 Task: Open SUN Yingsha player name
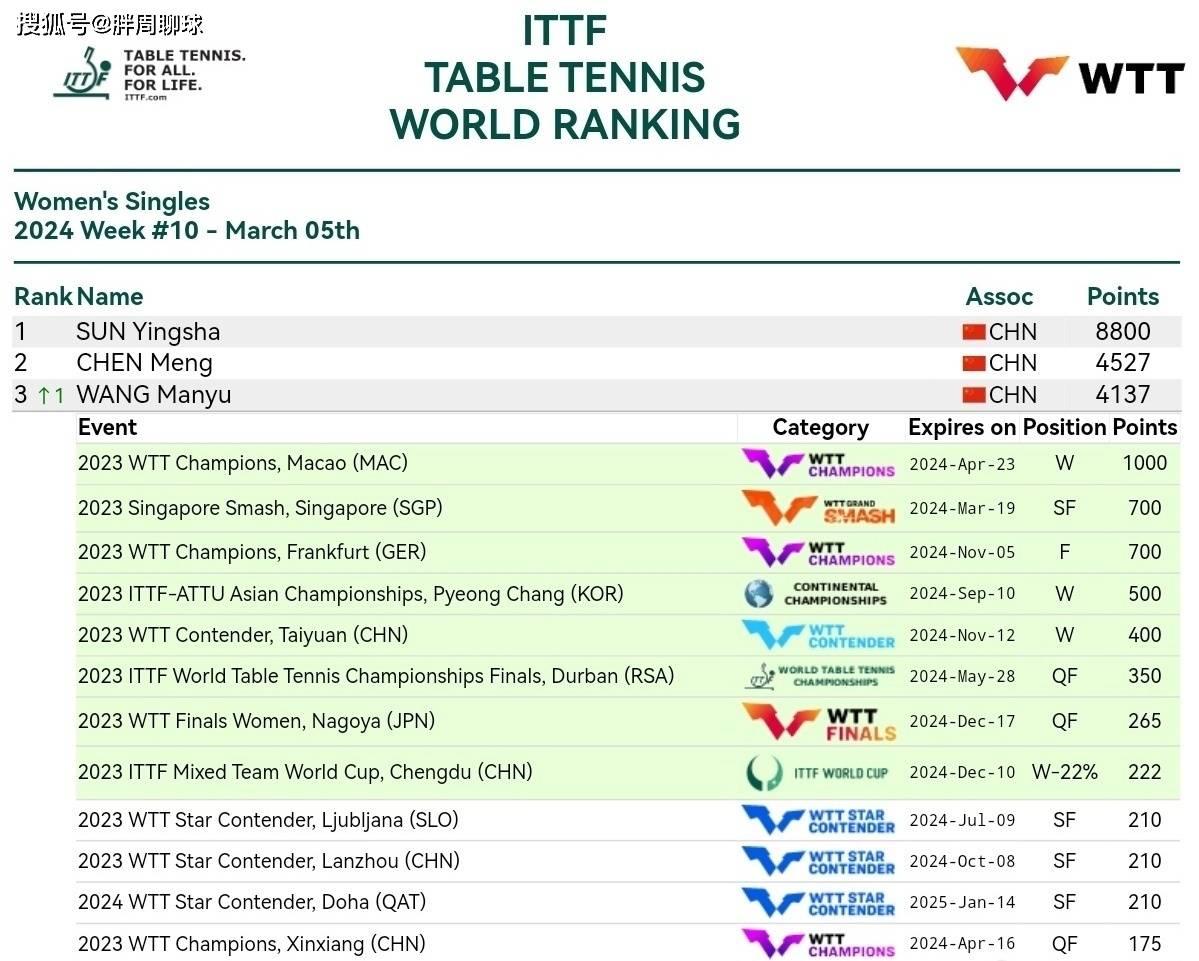tap(148, 332)
